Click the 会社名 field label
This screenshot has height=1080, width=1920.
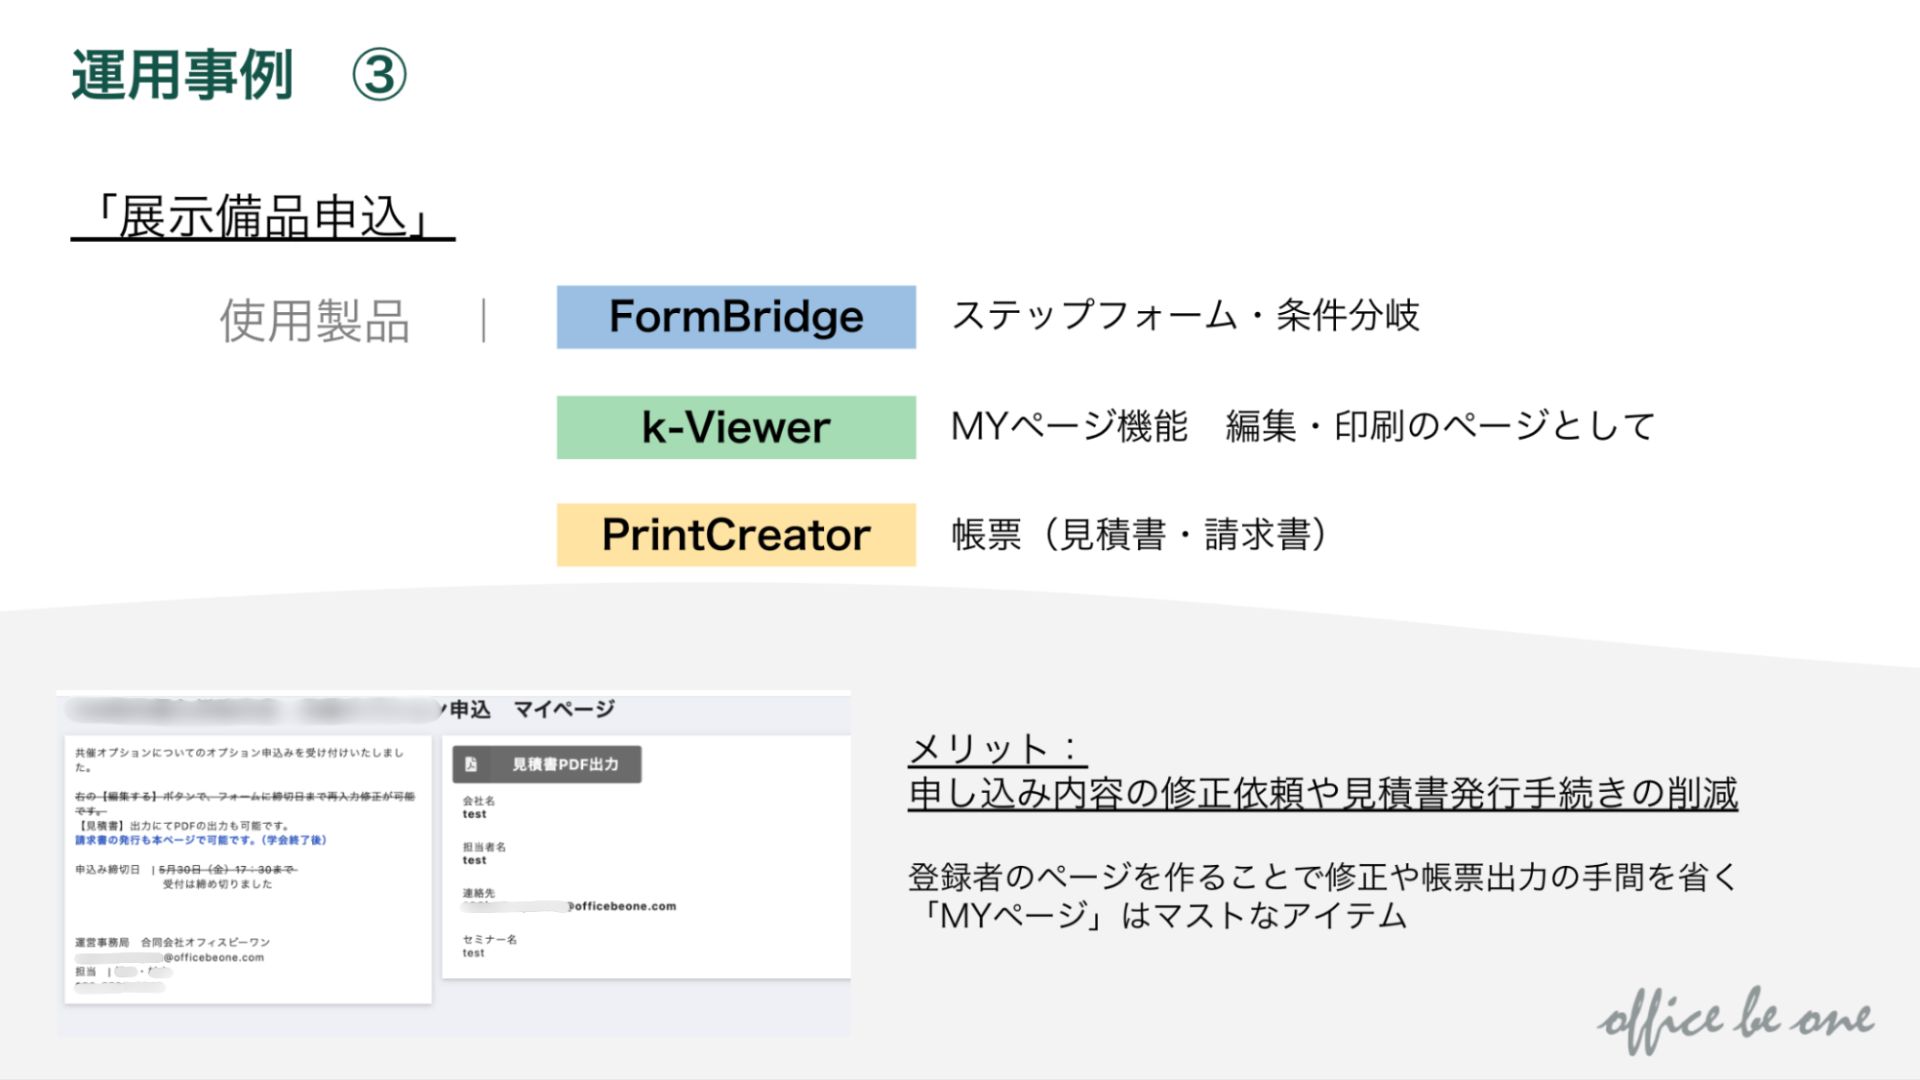tap(478, 801)
